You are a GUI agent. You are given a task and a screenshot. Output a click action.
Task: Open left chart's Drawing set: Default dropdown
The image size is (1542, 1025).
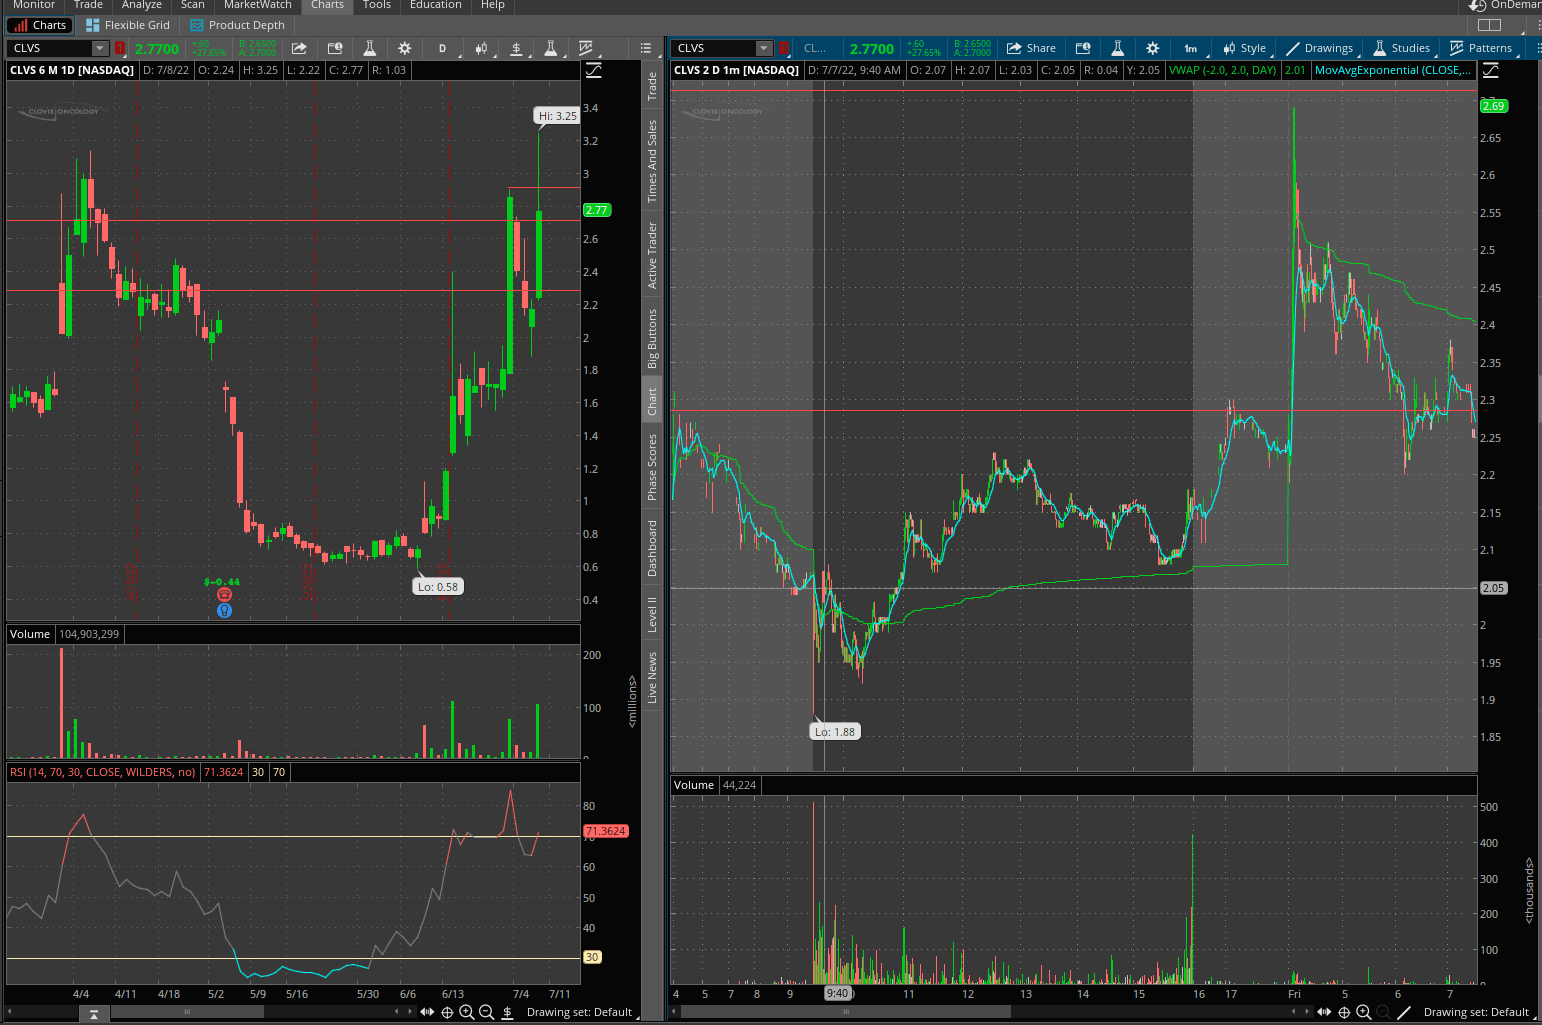click(579, 1012)
